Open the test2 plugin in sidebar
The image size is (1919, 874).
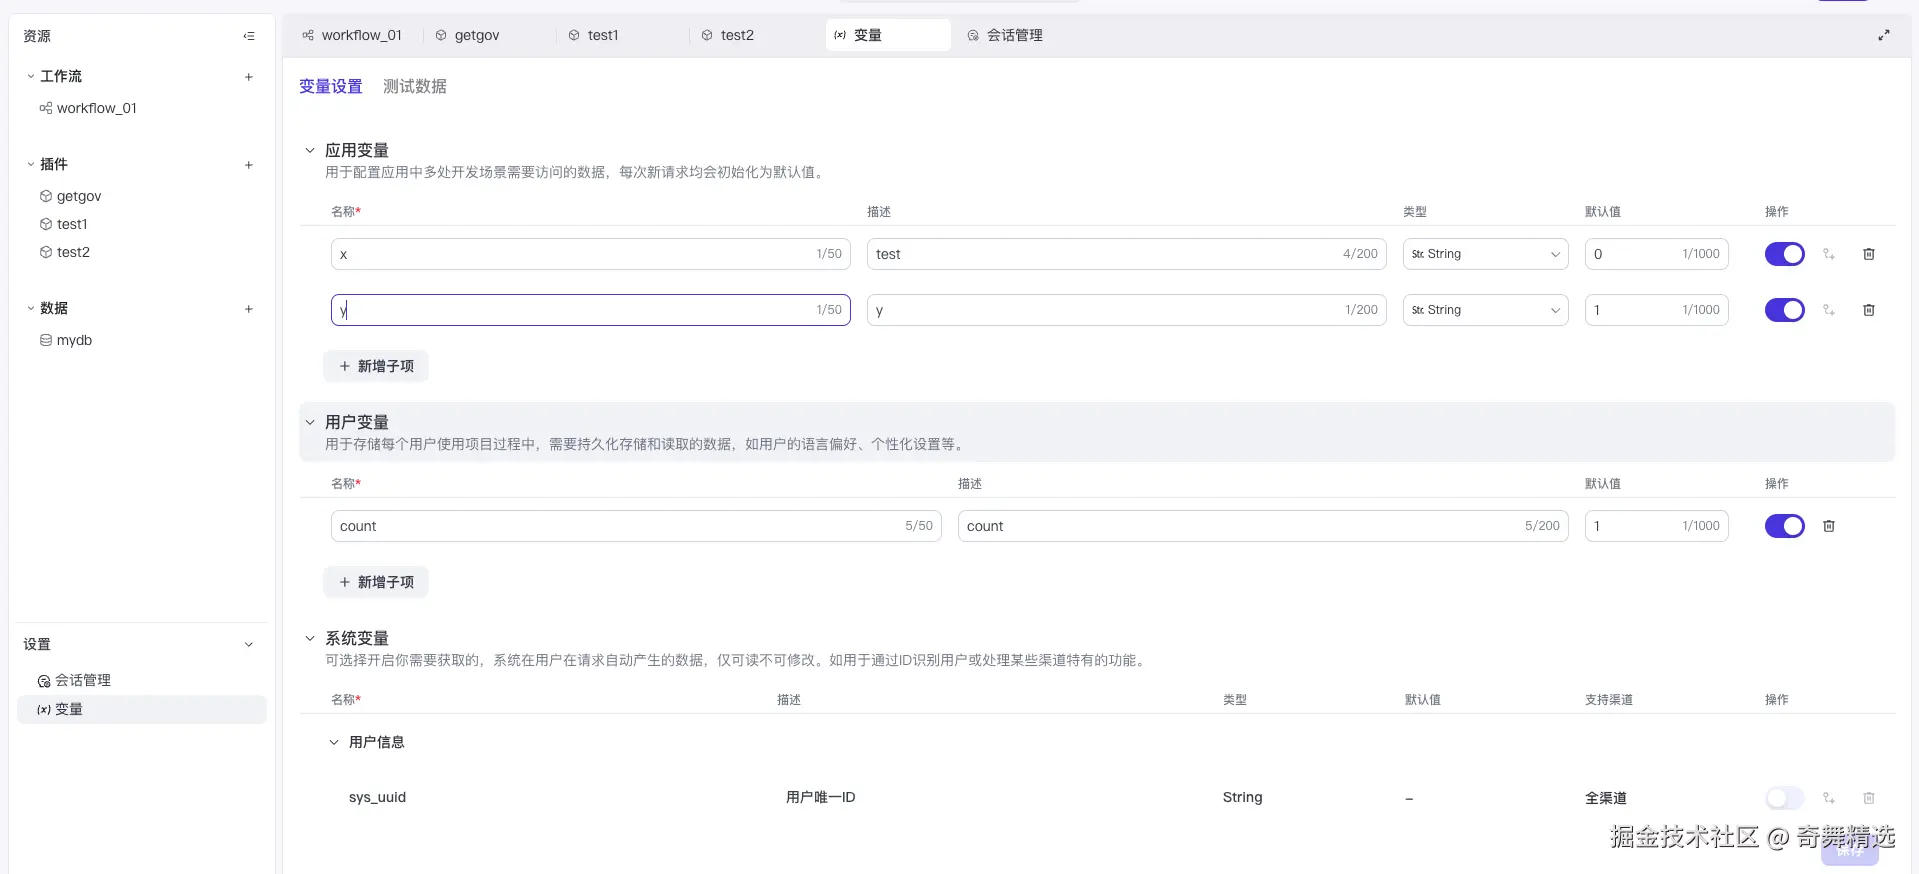73,252
